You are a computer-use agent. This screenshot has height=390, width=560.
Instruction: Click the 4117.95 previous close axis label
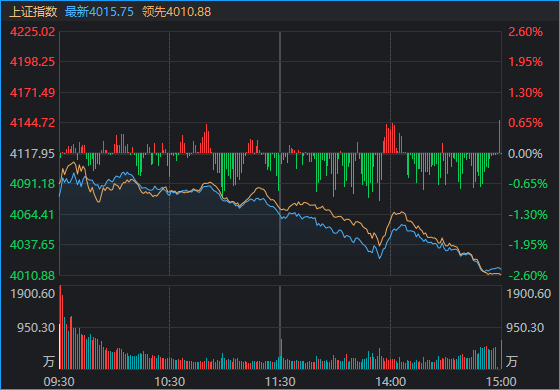tap(32, 154)
